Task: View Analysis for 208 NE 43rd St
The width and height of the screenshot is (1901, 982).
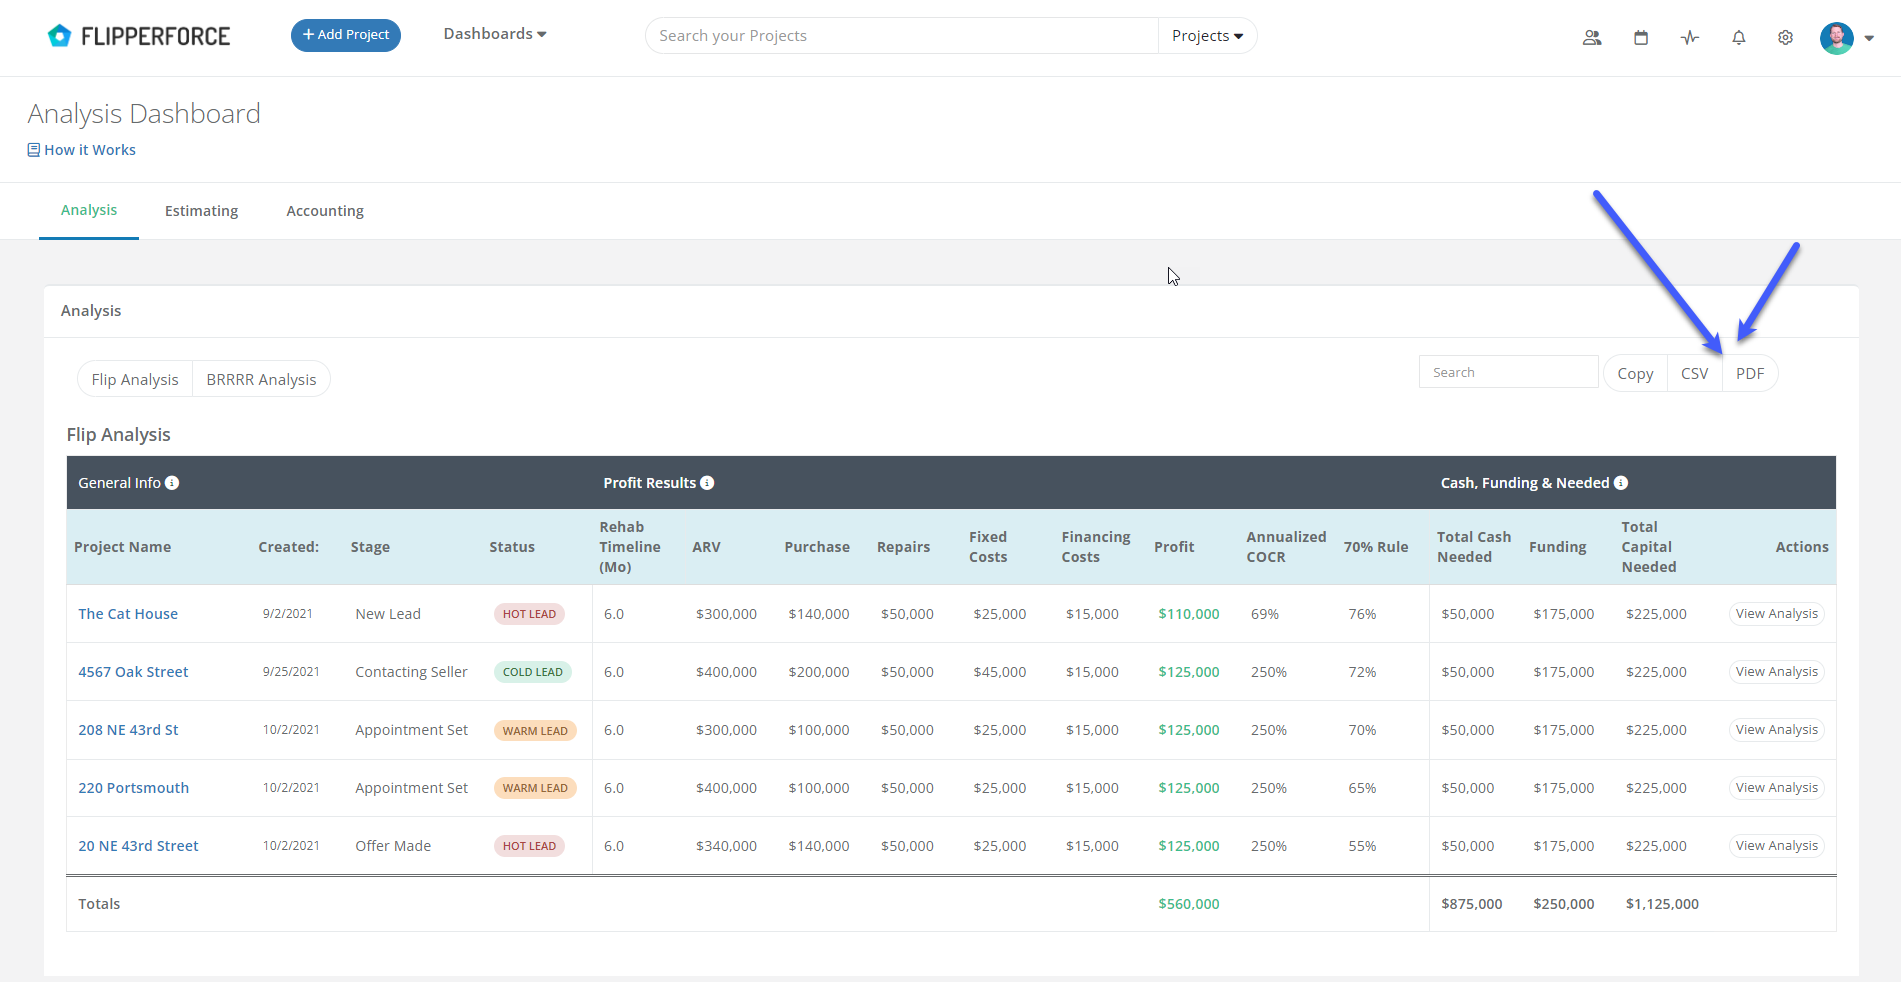Action: [x=1777, y=730]
